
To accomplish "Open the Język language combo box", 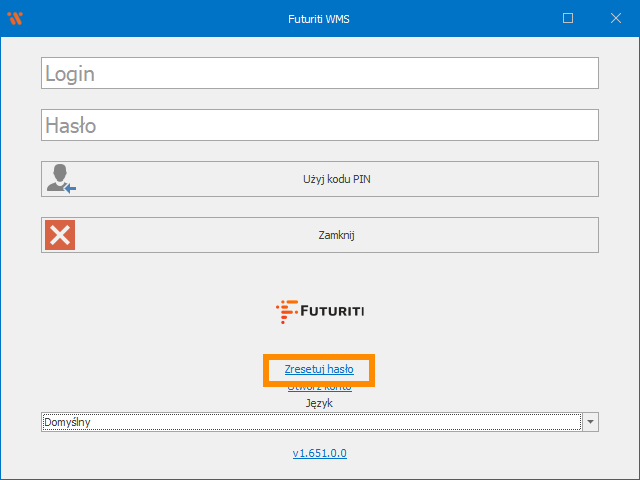I will 310,422.
